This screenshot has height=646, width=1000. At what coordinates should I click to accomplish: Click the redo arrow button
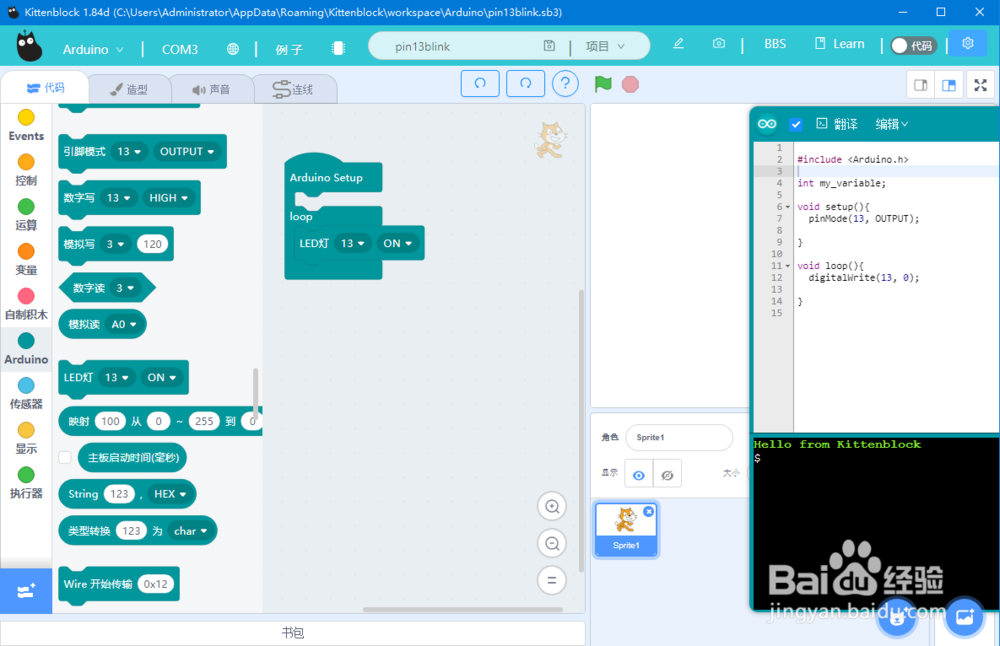(x=526, y=84)
